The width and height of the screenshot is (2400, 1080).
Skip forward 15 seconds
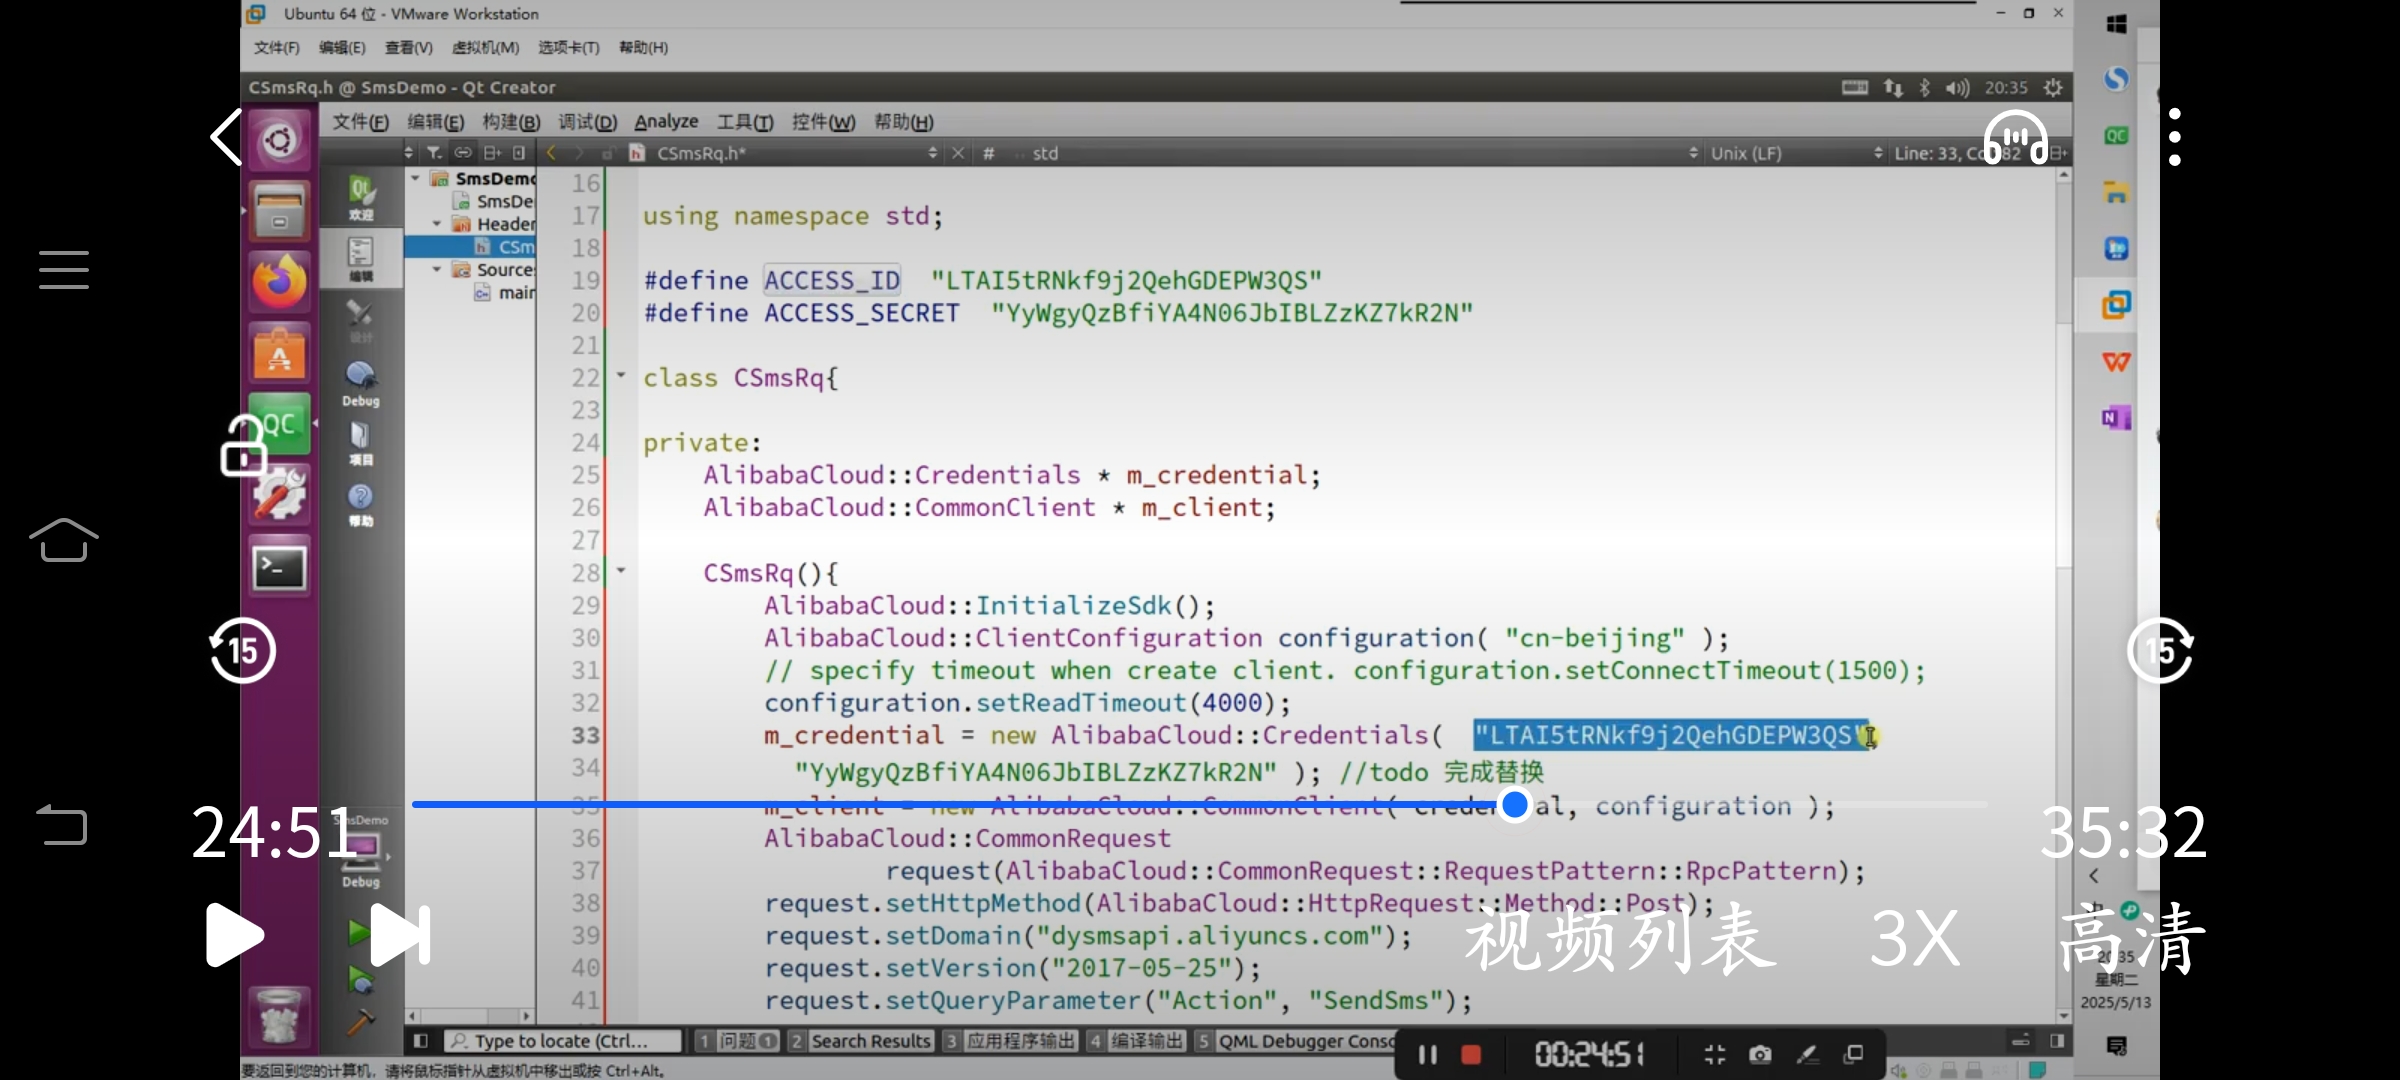click(x=2160, y=651)
